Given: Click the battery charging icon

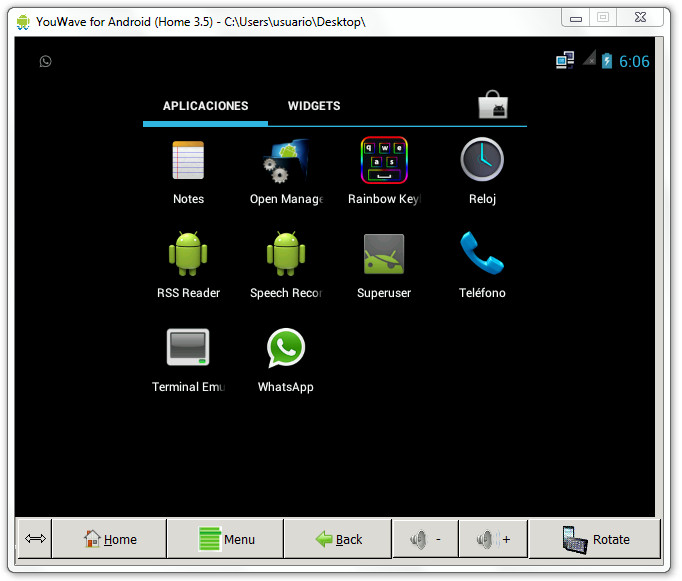Looking at the screenshot, I should pos(607,61).
